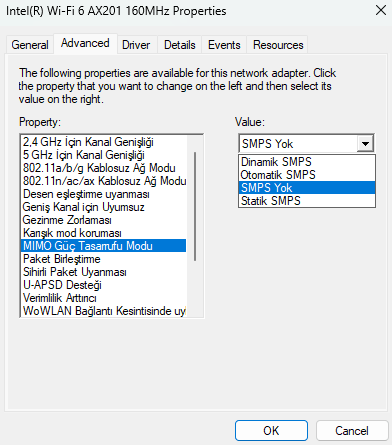Select 2,4 GHz İçin Kanal Genişliği property
Screen dimensions: 392x445
104,142
